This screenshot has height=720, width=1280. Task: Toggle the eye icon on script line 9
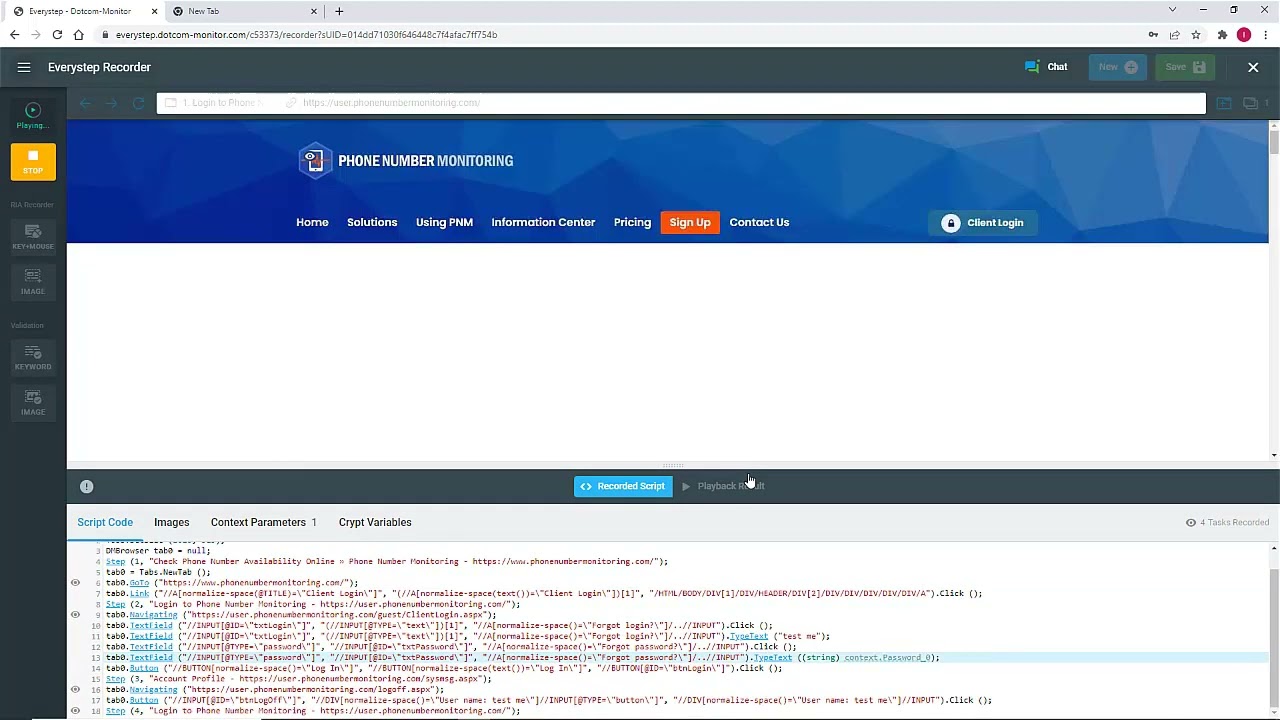click(x=75, y=615)
